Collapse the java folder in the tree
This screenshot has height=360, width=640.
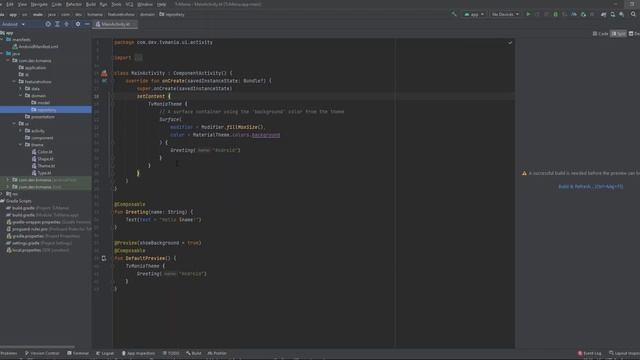click(x=2, y=53)
